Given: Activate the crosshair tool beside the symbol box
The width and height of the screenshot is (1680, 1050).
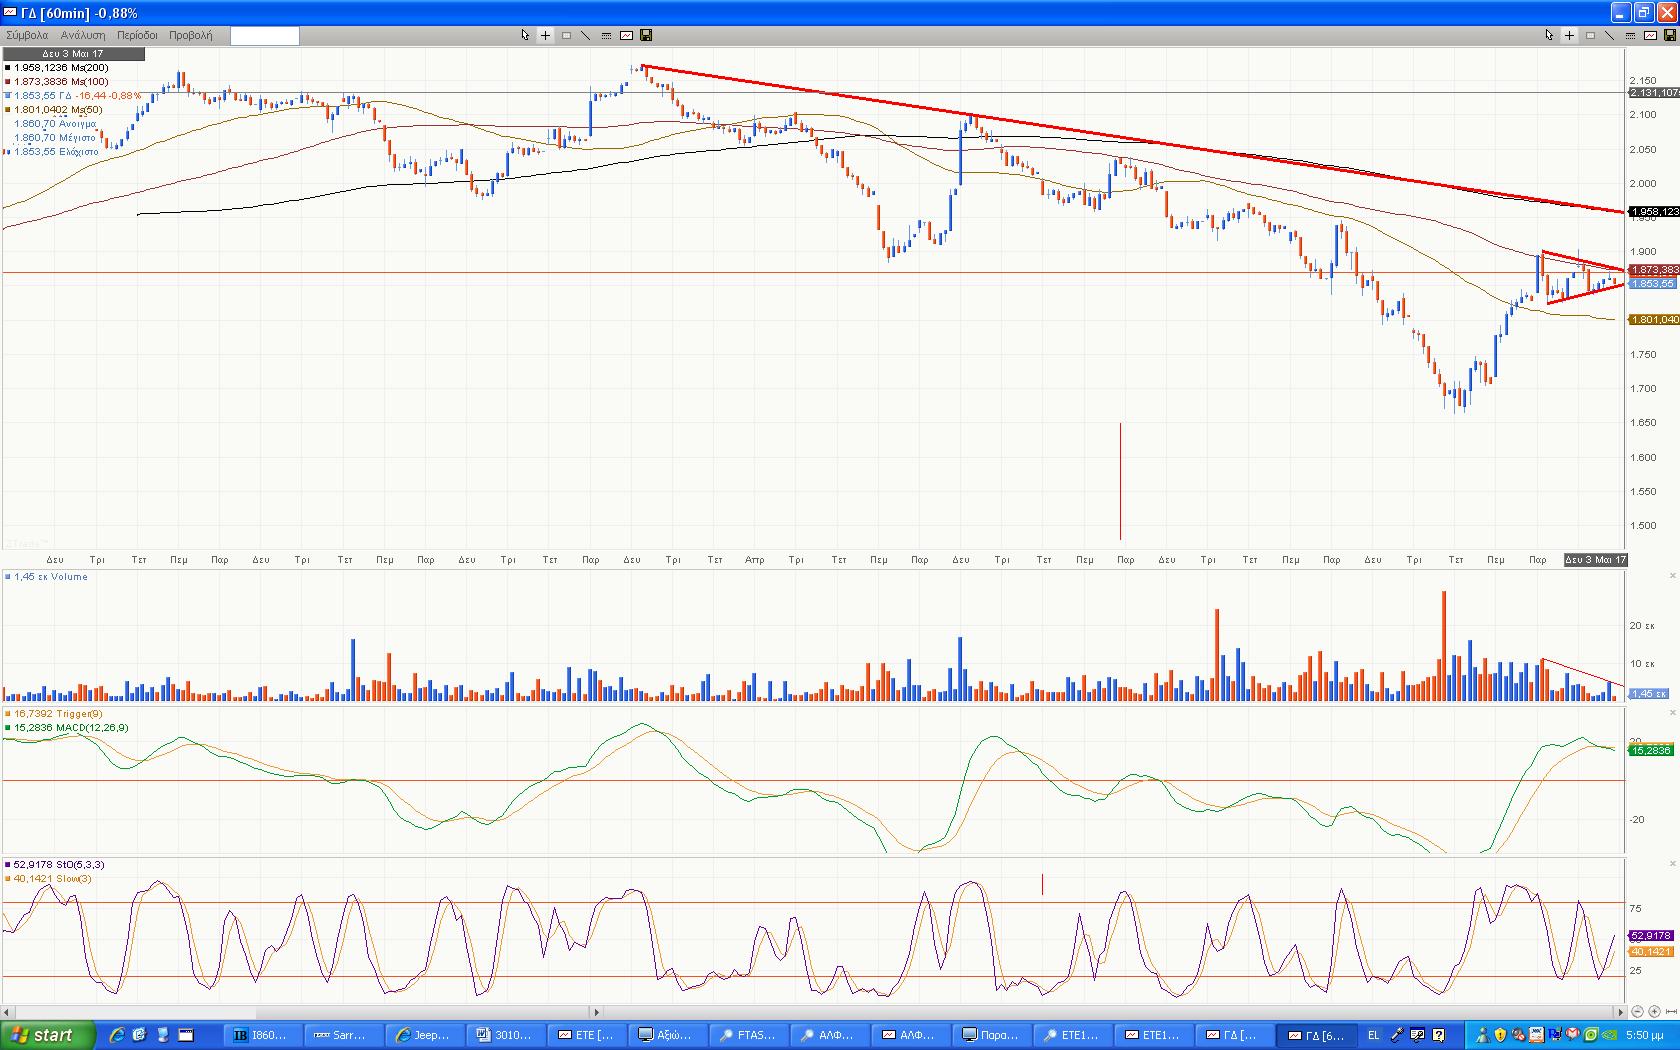Looking at the screenshot, I should (x=546, y=35).
